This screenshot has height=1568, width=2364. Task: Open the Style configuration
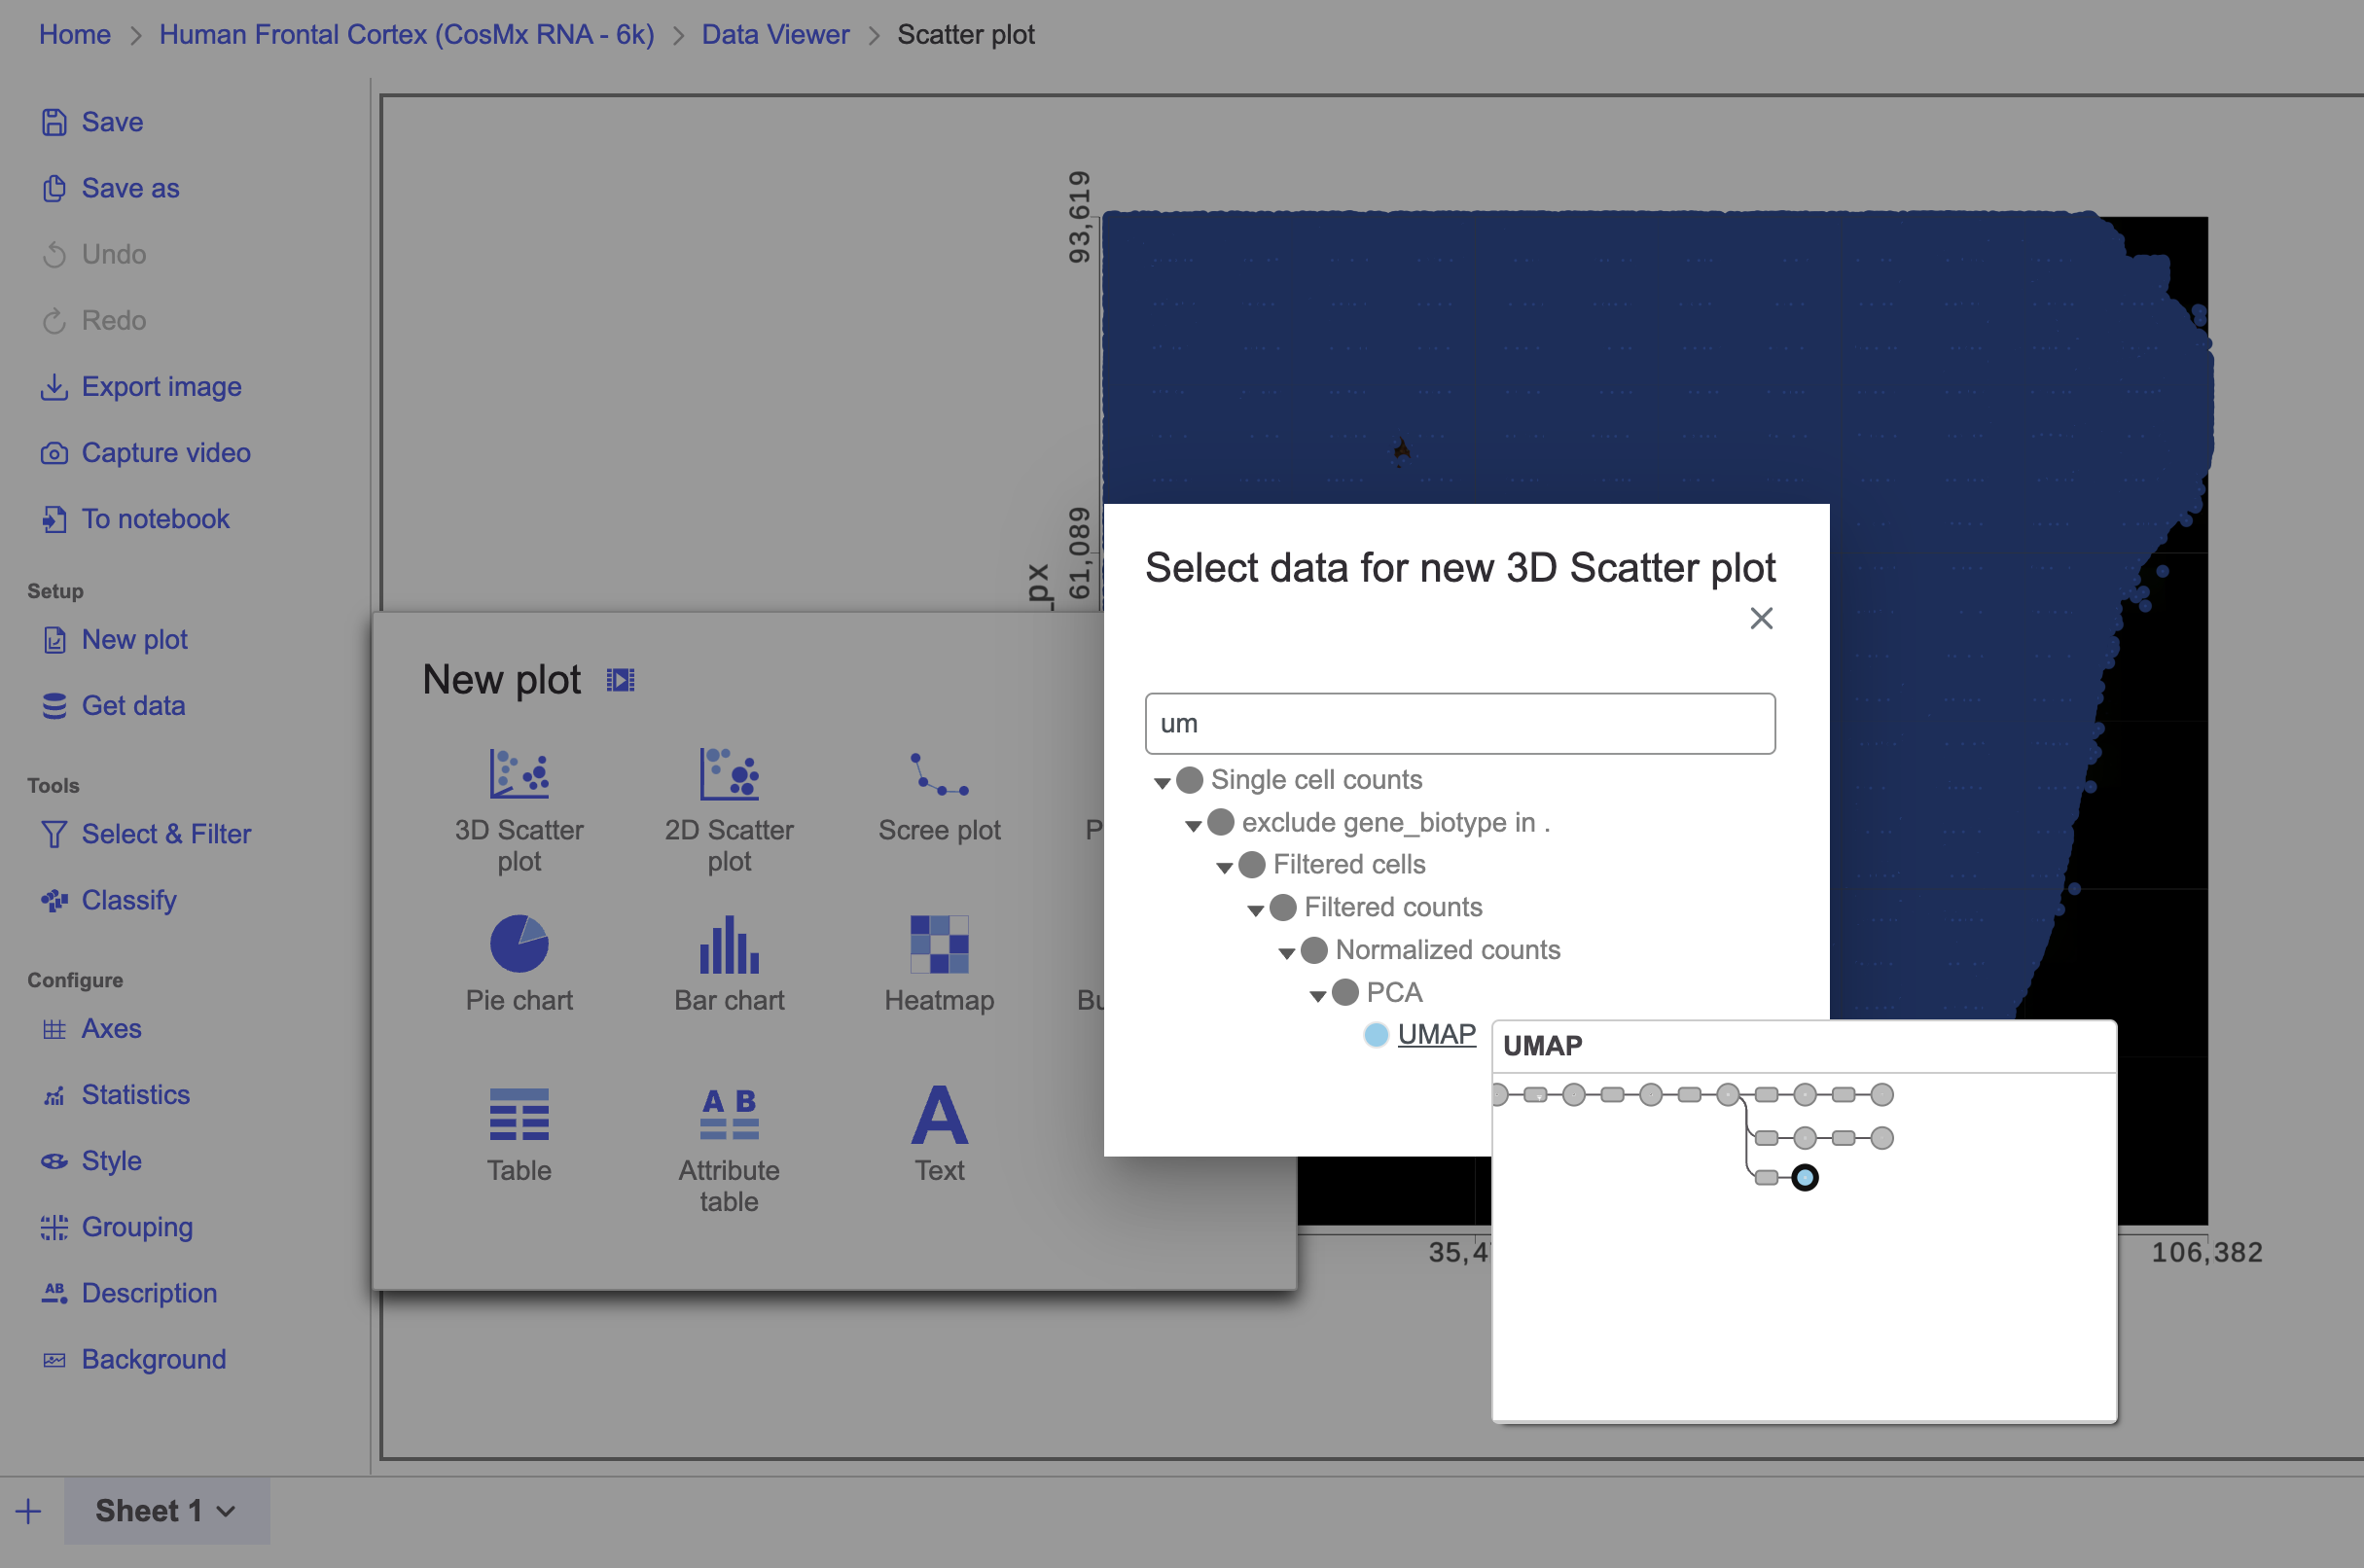tap(111, 1161)
